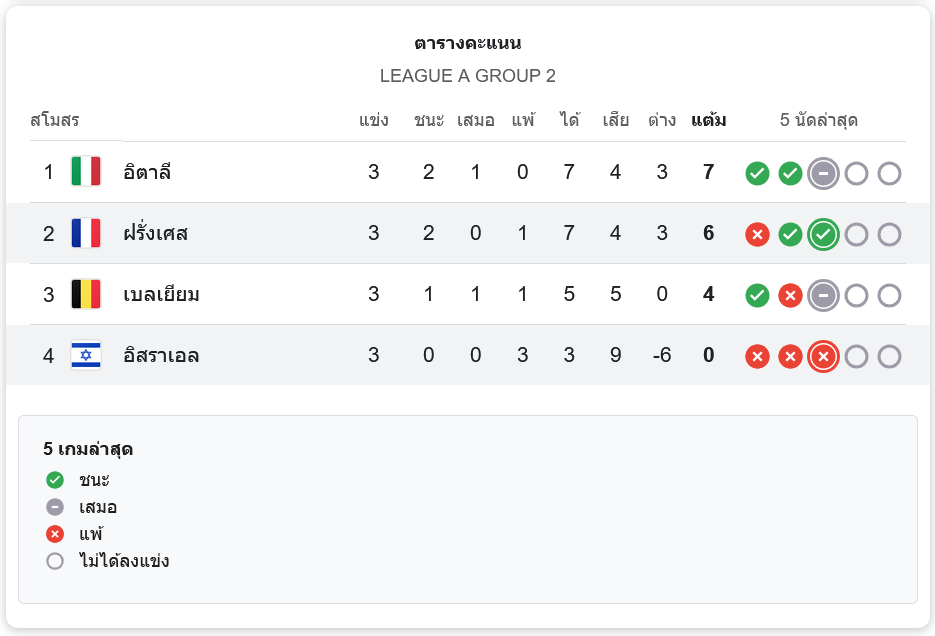Open the อิตาลี team link
Image resolution: width=935 pixels, height=636 pixels.
pyautogui.click(x=147, y=172)
